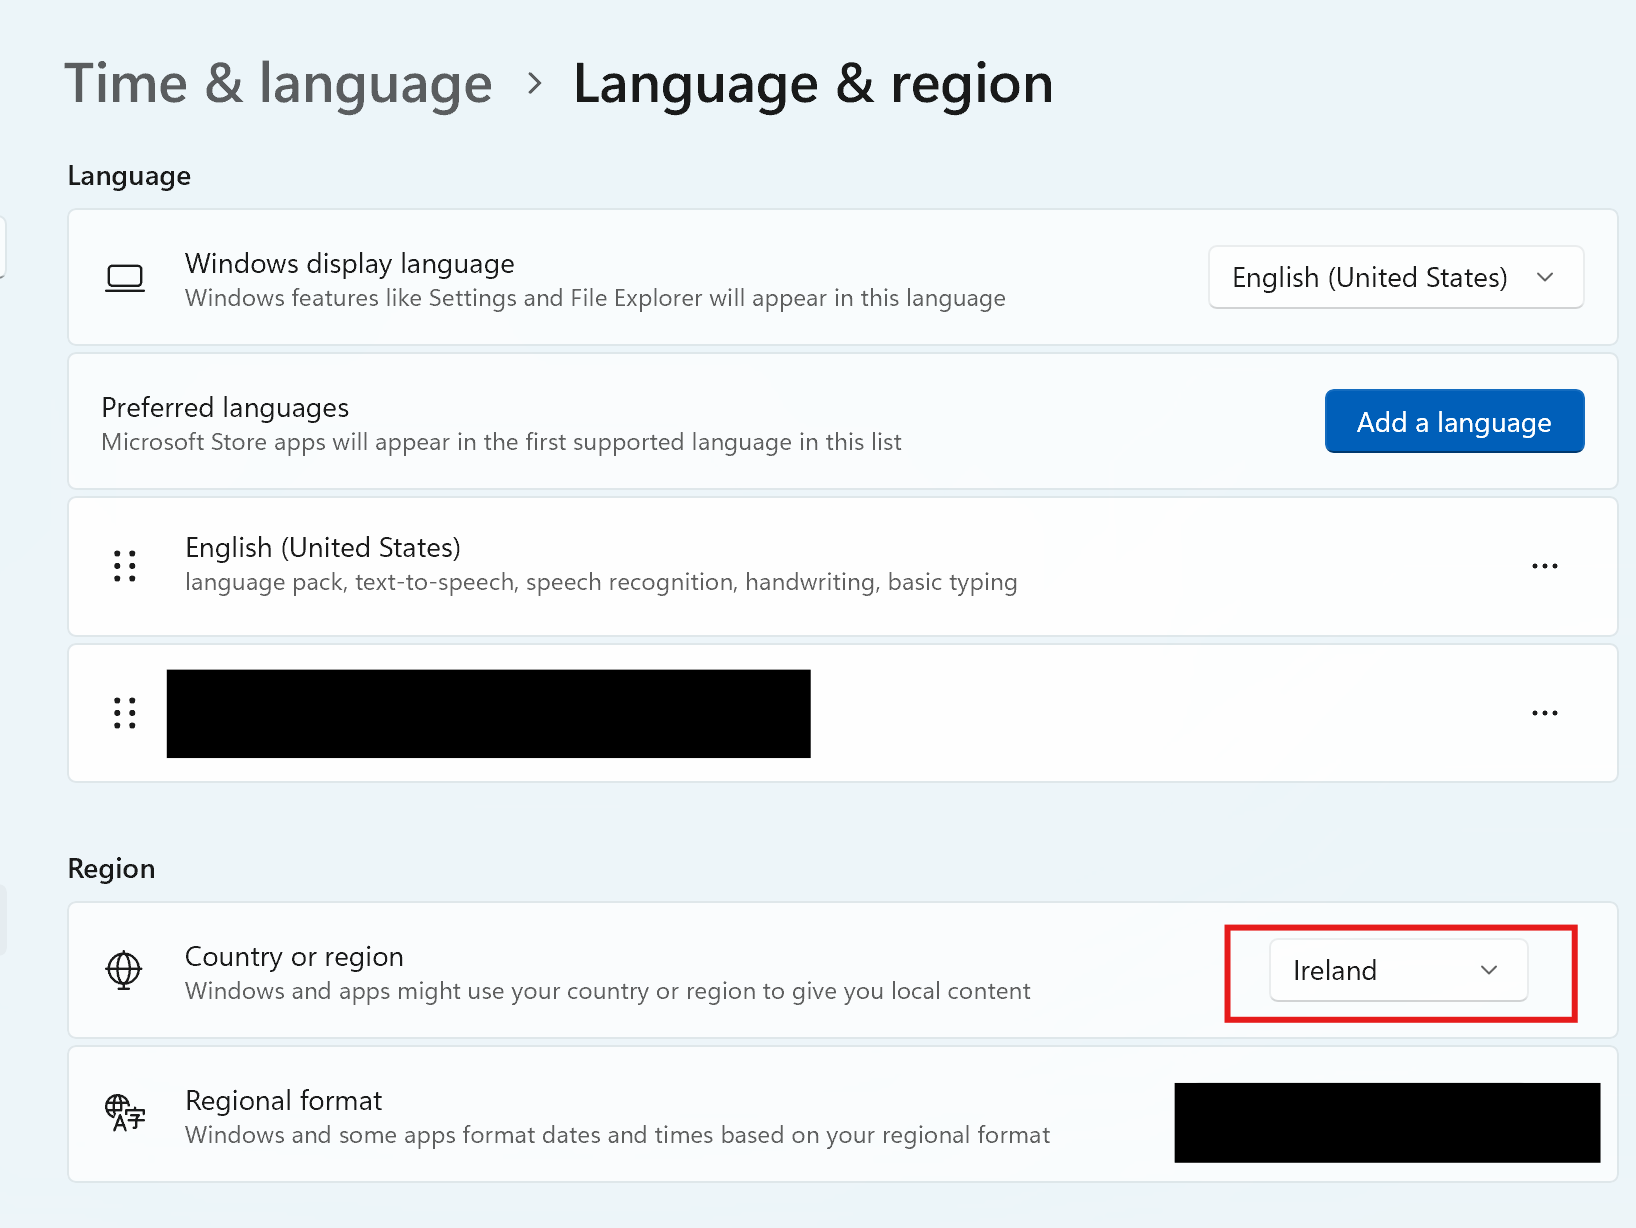This screenshot has height=1228, width=1636.
Task: Click the Language section heading
Action: 129,176
